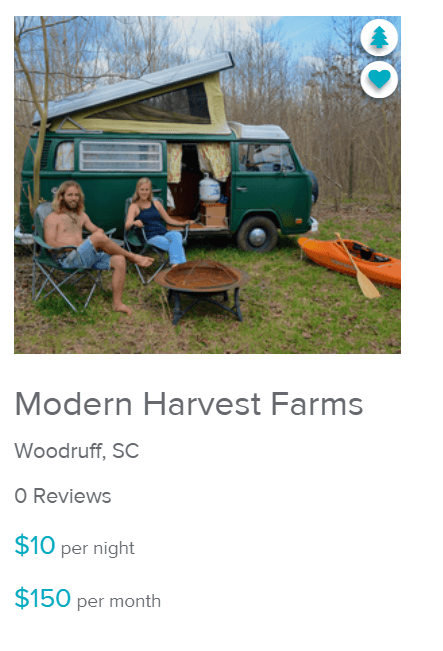
Task: Click the woman seated by the van
Action: [156, 222]
